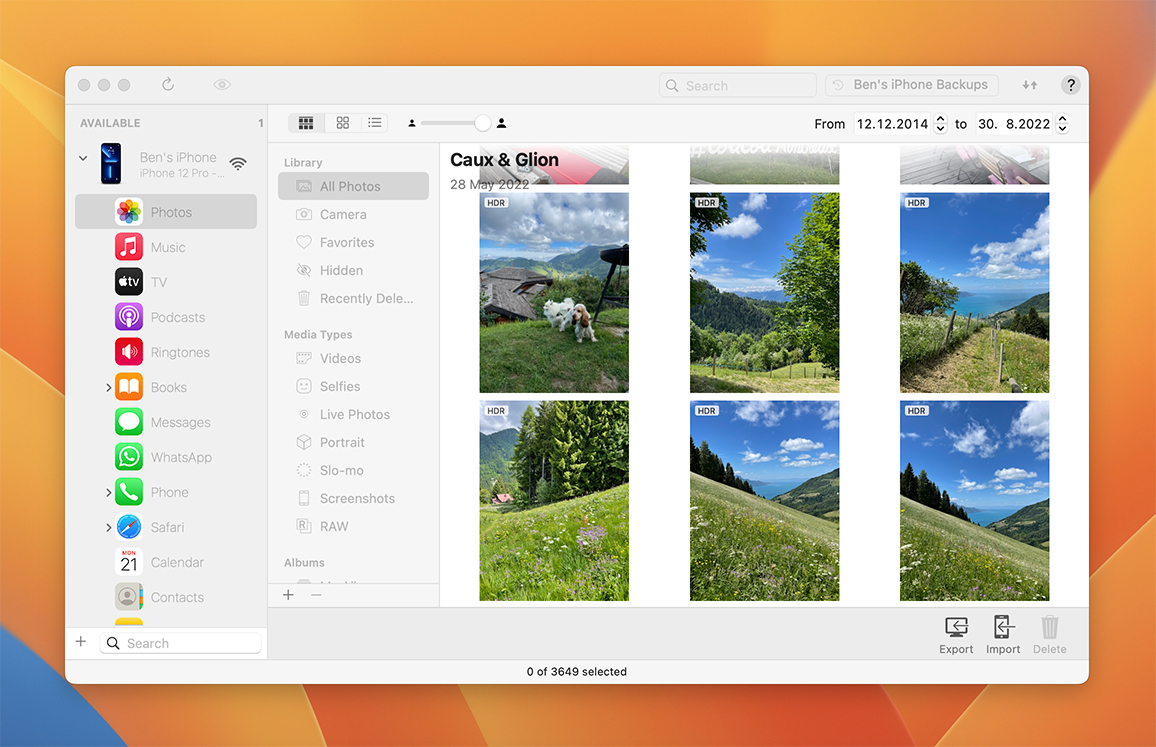Select the WhatsApp icon

[129, 457]
